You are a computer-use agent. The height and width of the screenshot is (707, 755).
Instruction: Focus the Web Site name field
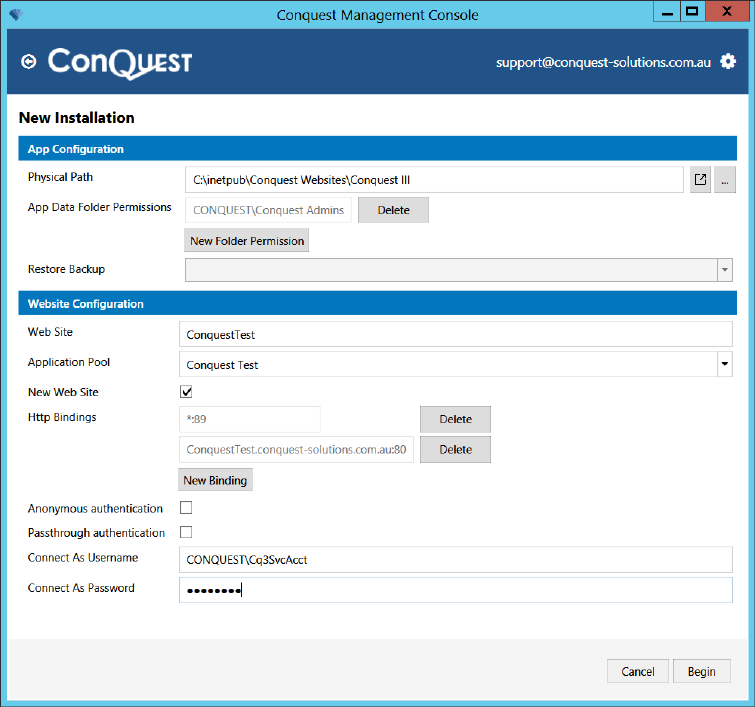click(456, 334)
